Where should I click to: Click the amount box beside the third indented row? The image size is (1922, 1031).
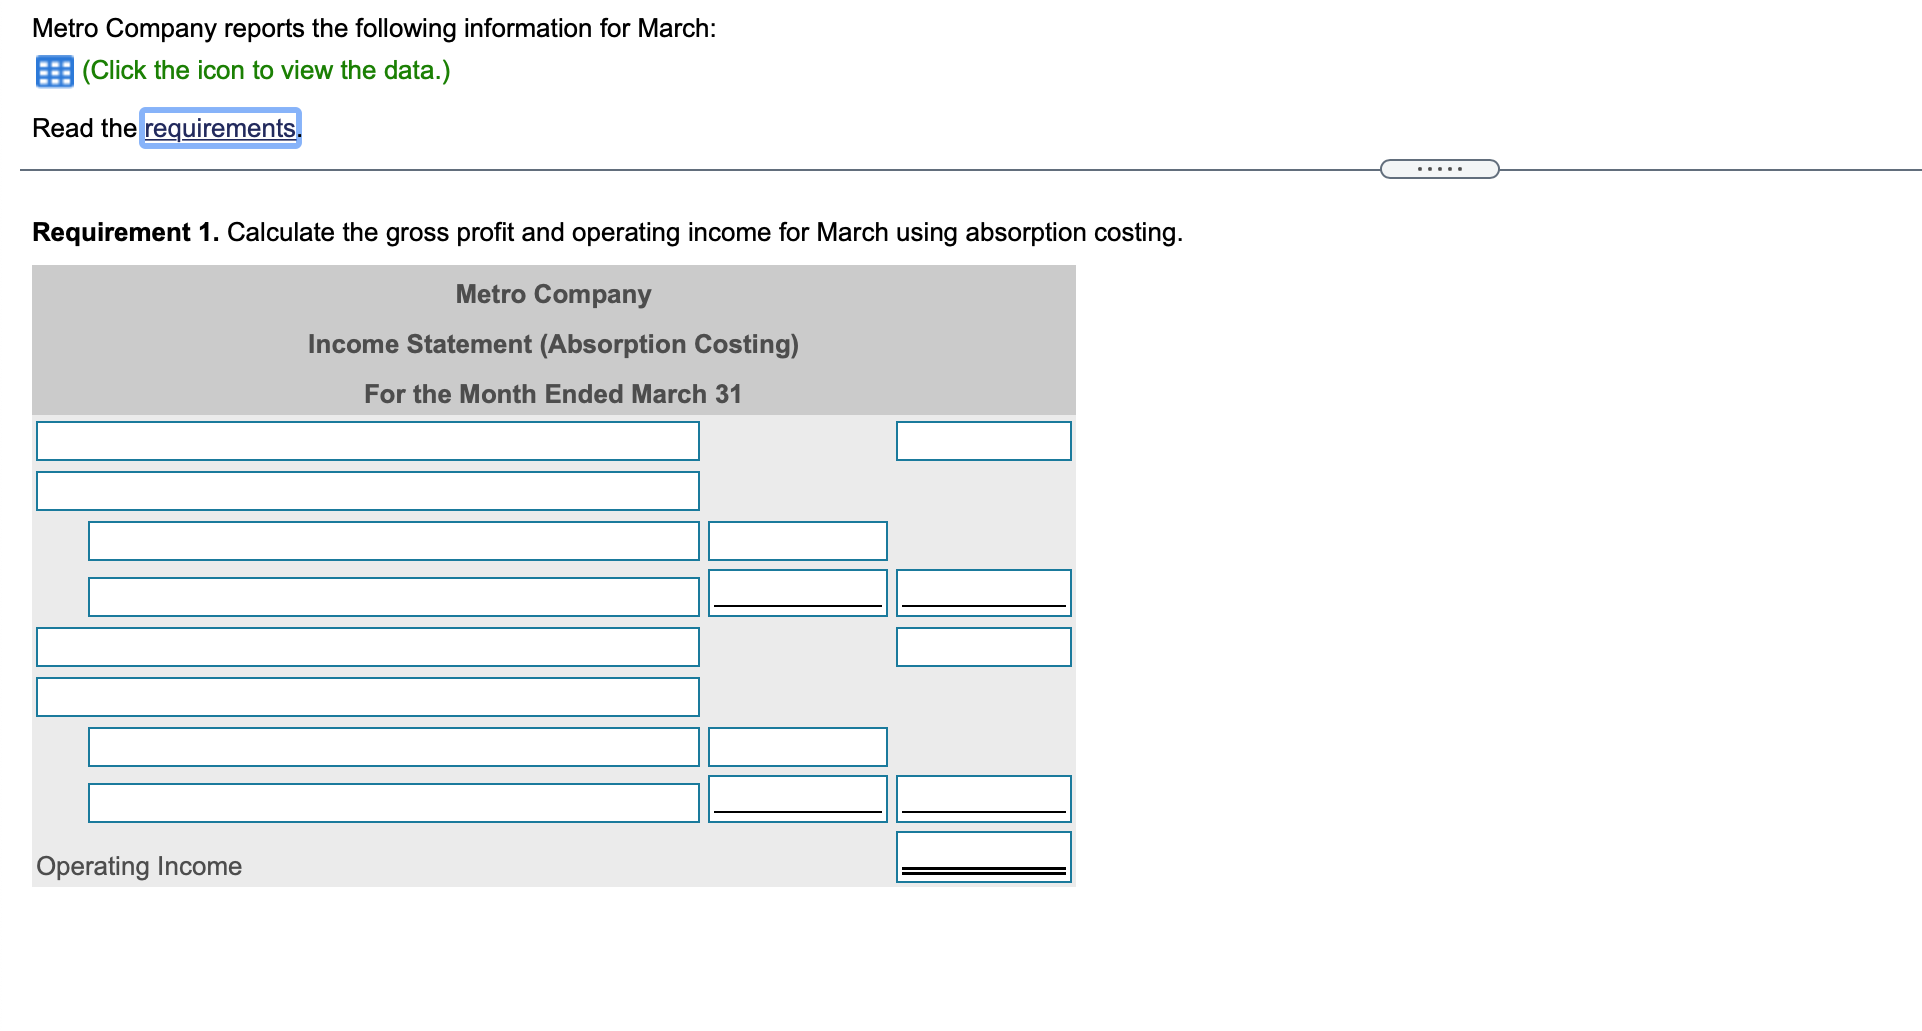797,746
